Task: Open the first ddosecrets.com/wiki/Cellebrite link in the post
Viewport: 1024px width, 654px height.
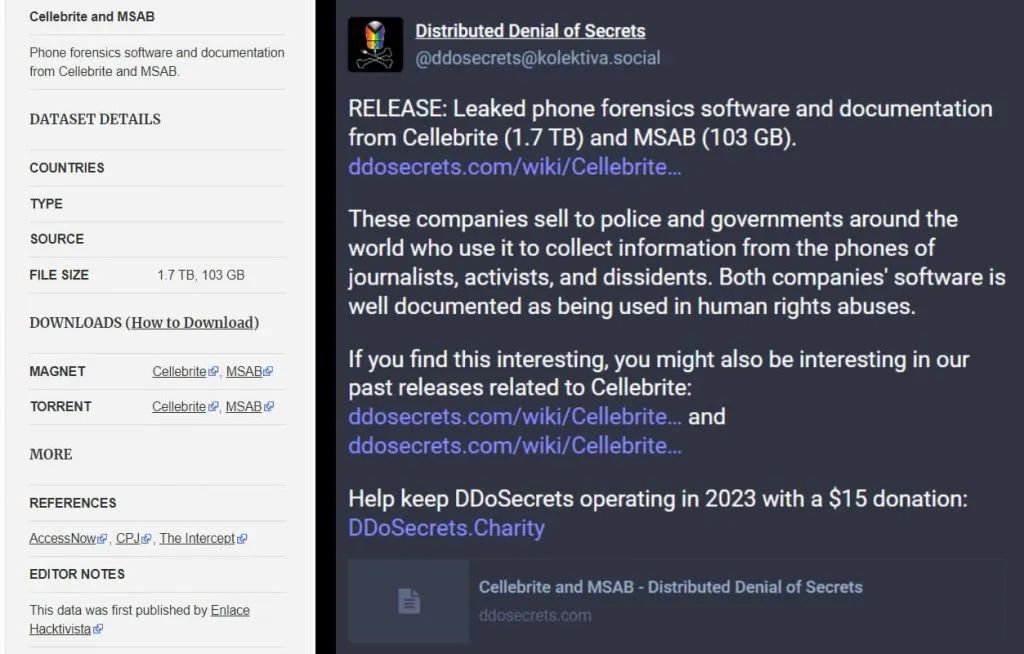Action: coord(514,167)
